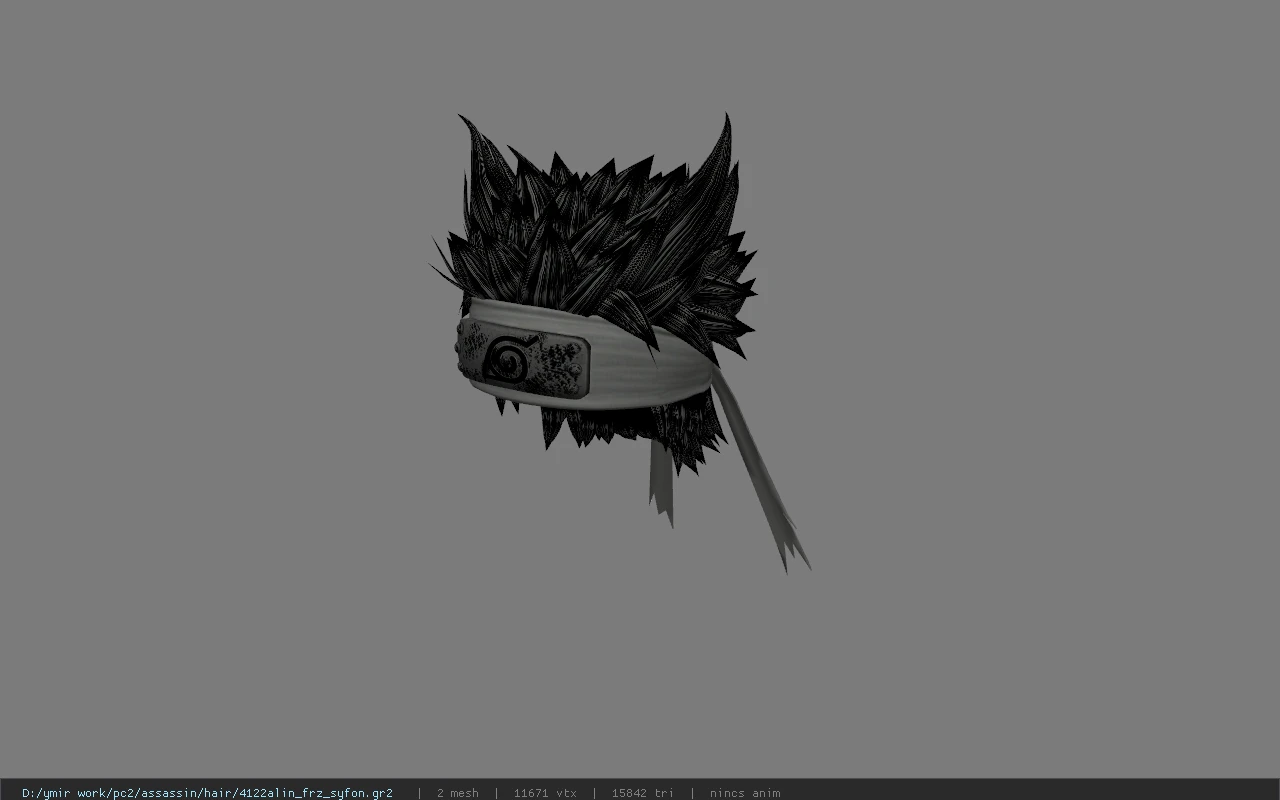This screenshot has height=800, width=1280.
Task: Click the '11671 vtx' vertex count
Action: coord(545,793)
